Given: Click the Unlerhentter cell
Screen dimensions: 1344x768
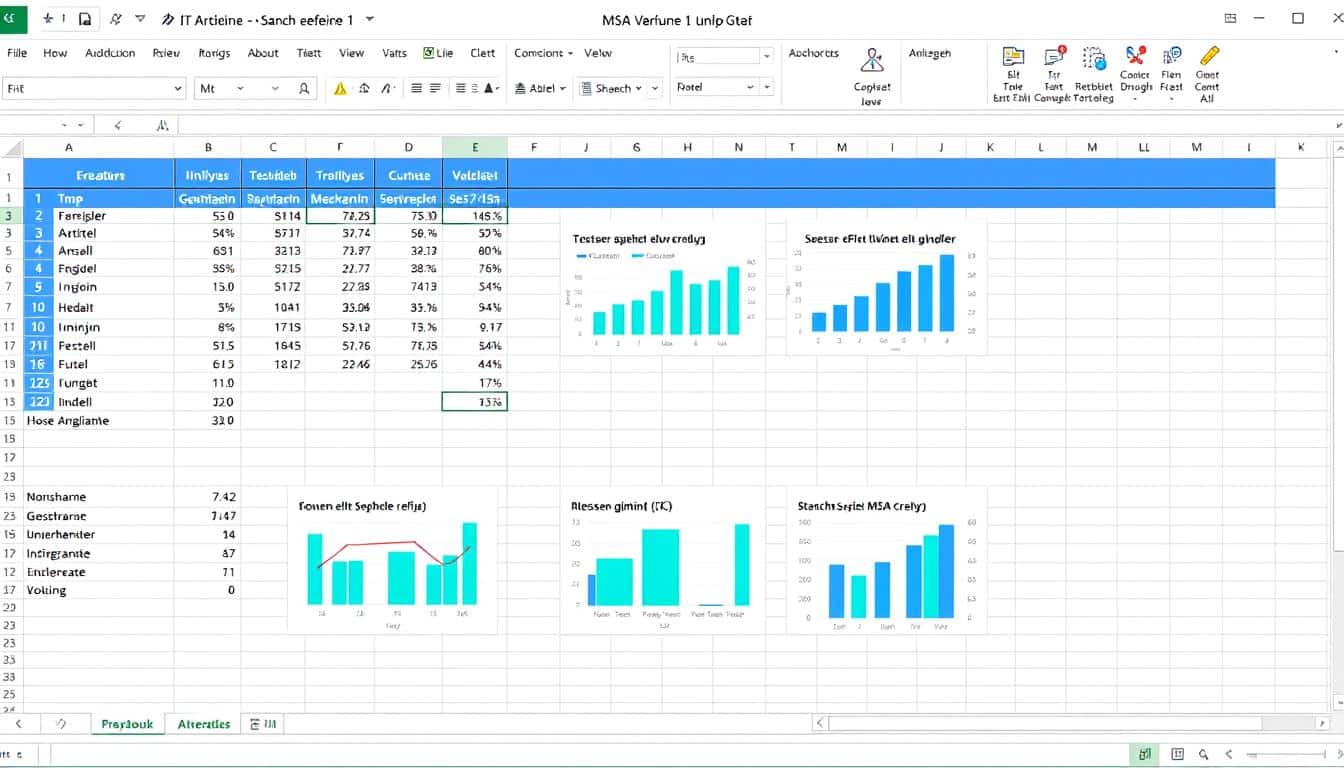Looking at the screenshot, I should (99, 535).
